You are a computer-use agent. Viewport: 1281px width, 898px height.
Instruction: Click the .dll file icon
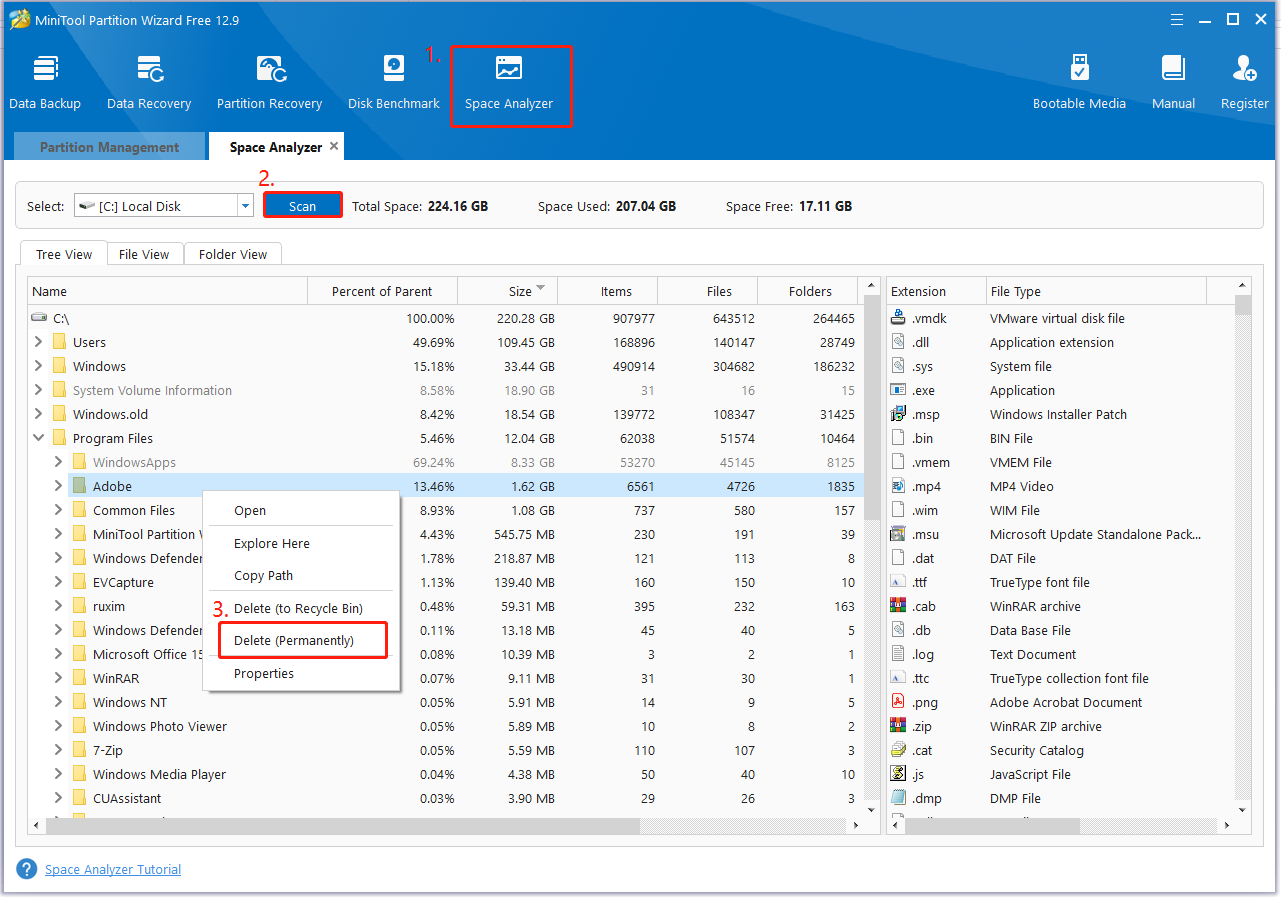(x=898, y=342)
